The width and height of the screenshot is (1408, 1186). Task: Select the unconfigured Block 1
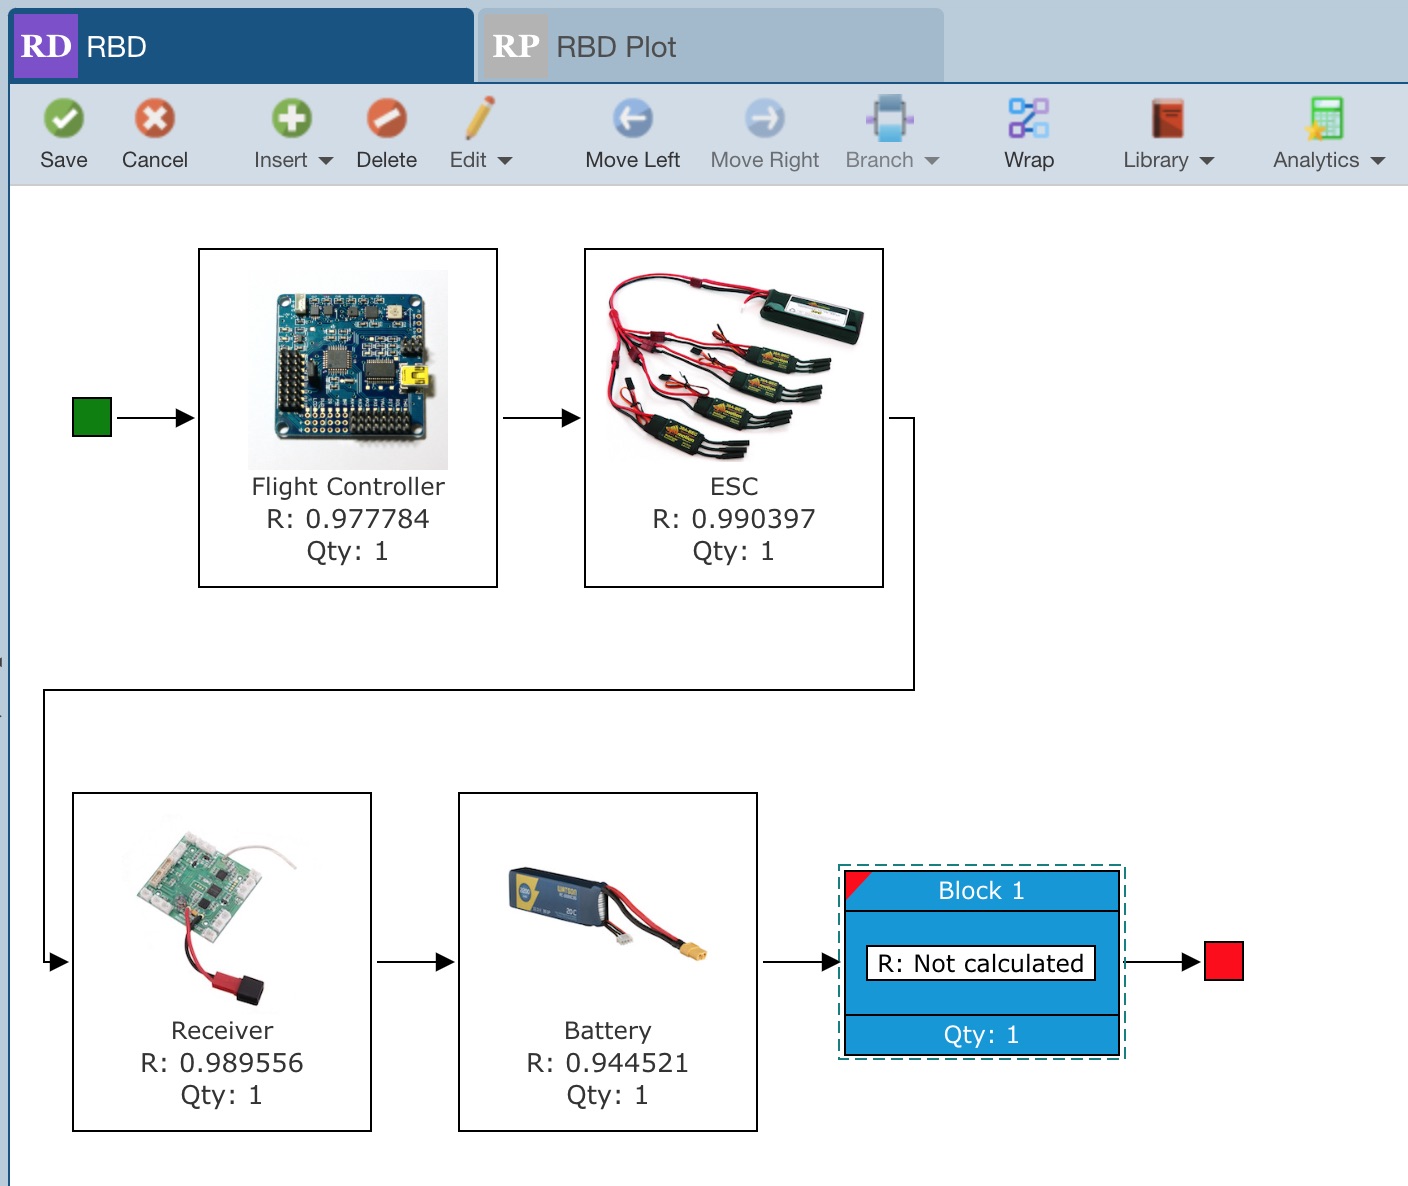pos(980,962)
